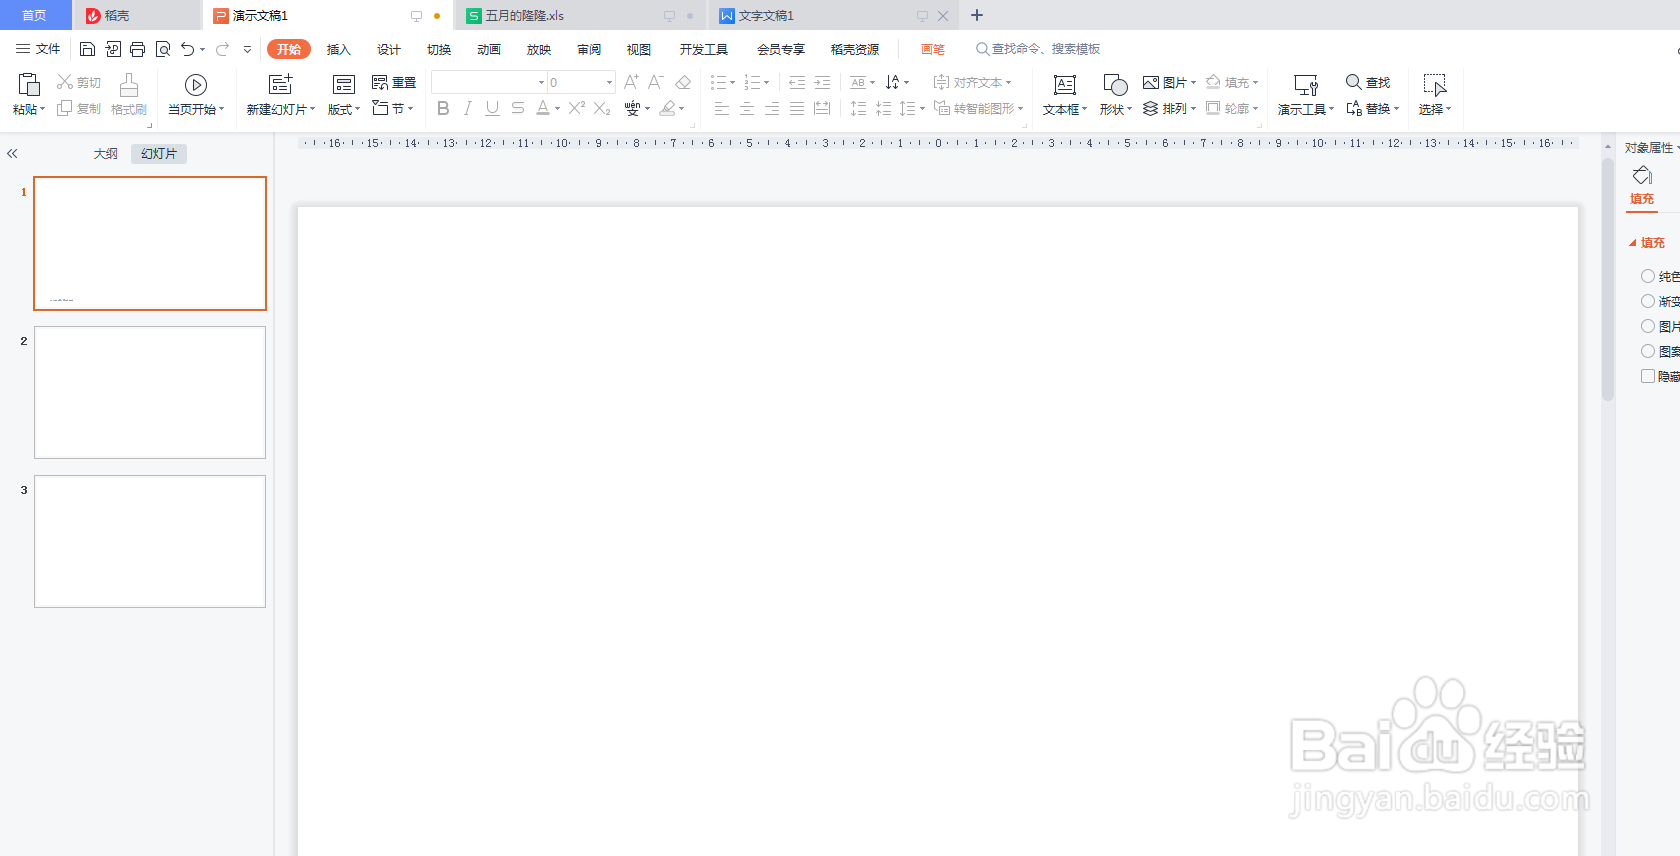Viewport: 1680px width, 856px height.
Task: Click the Pen (画笔) tab link
Action: point(933,49)
